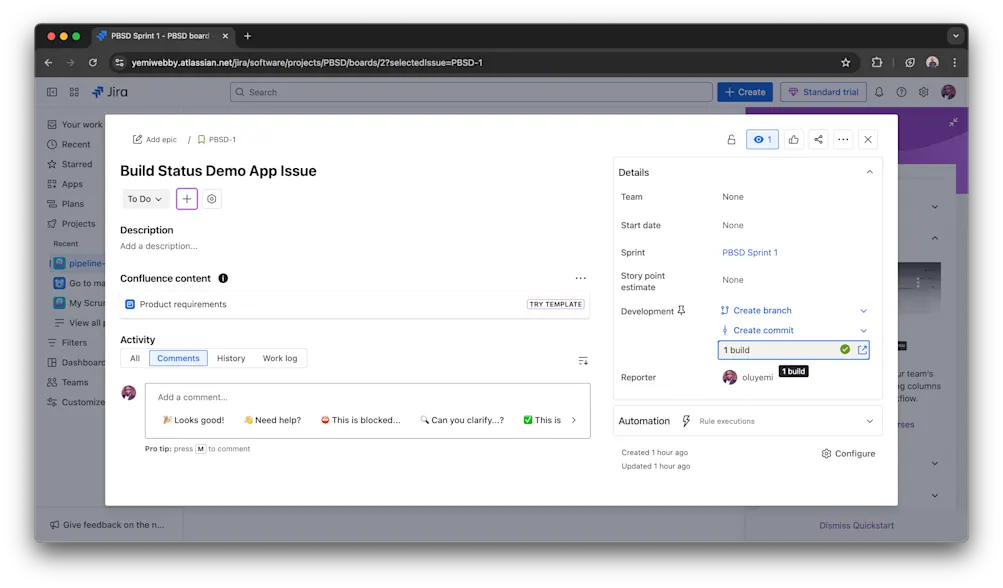Open the To Do status dropdown
Viewport: 1003px width, 588px height.
pos(143,198)
